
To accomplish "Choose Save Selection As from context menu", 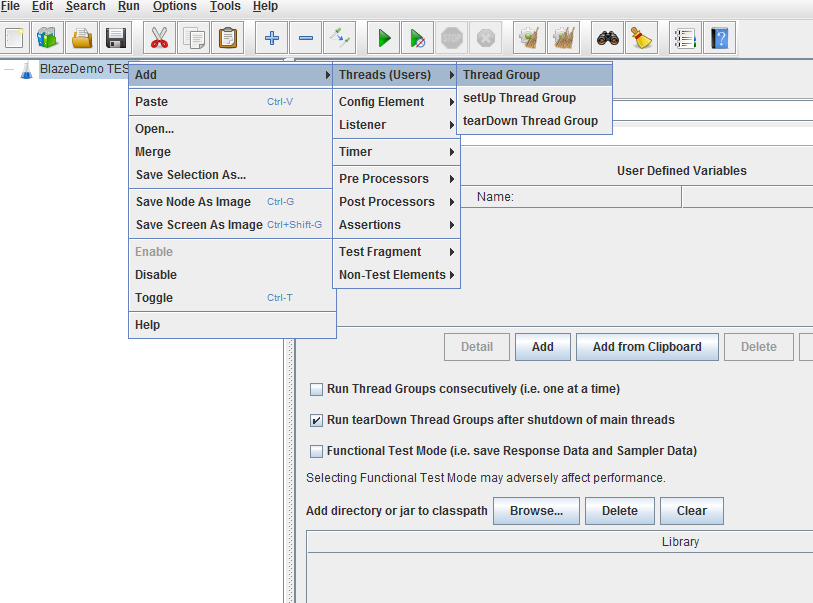I will tap(191, 175).
